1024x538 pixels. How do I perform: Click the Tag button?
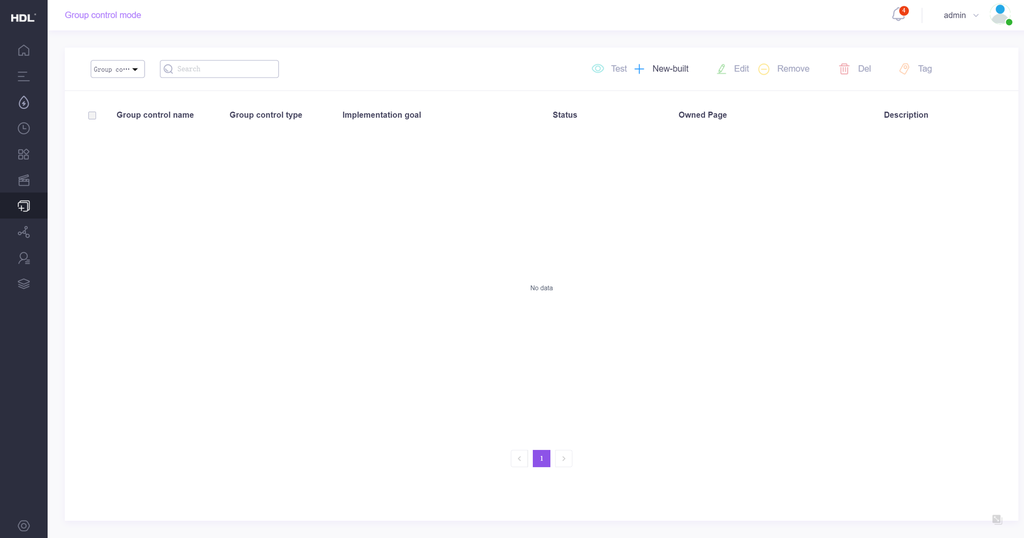916,69
